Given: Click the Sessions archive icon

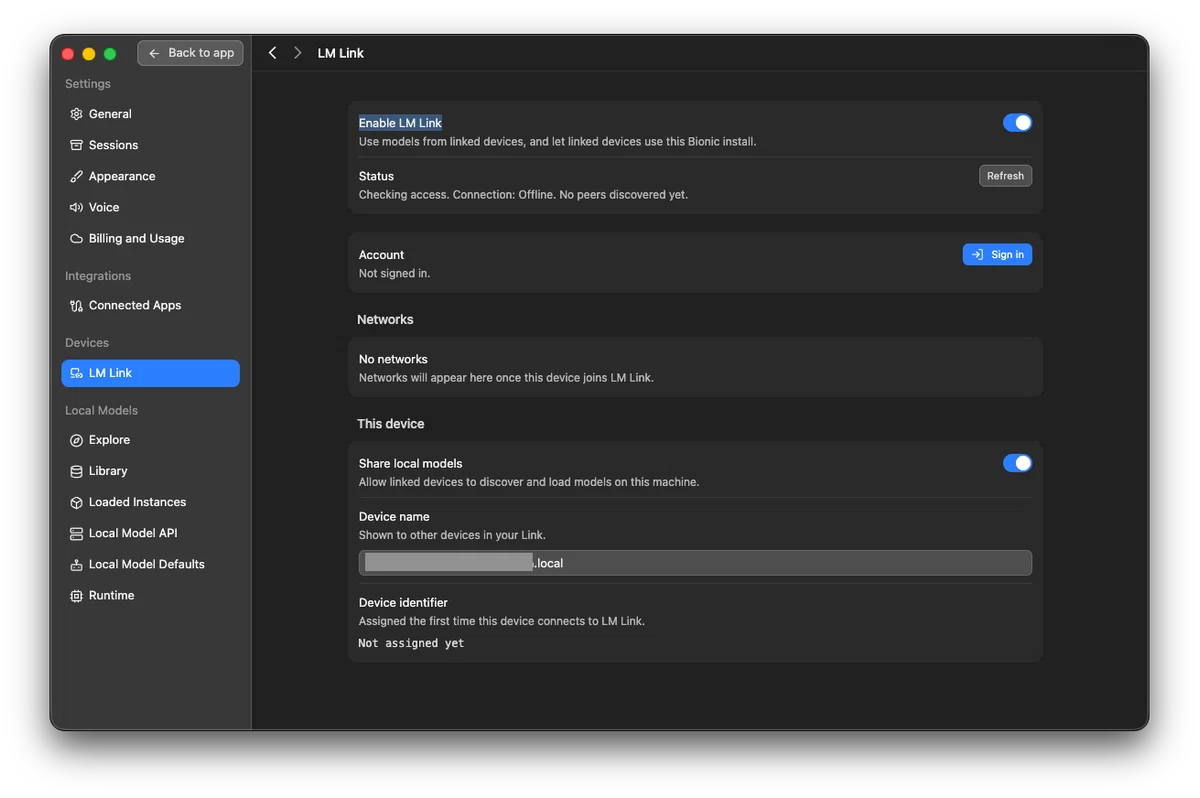Looking at the screenshot, I should coord(76,145).
